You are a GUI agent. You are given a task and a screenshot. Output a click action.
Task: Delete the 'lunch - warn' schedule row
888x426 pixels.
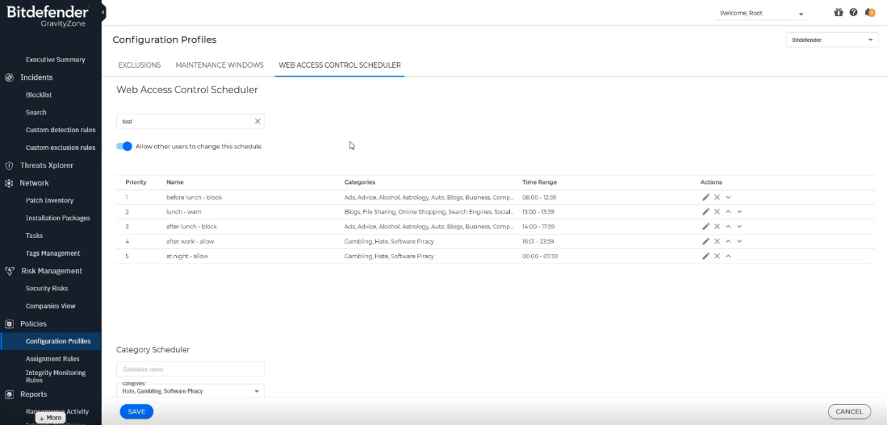(x=717, y=212)
